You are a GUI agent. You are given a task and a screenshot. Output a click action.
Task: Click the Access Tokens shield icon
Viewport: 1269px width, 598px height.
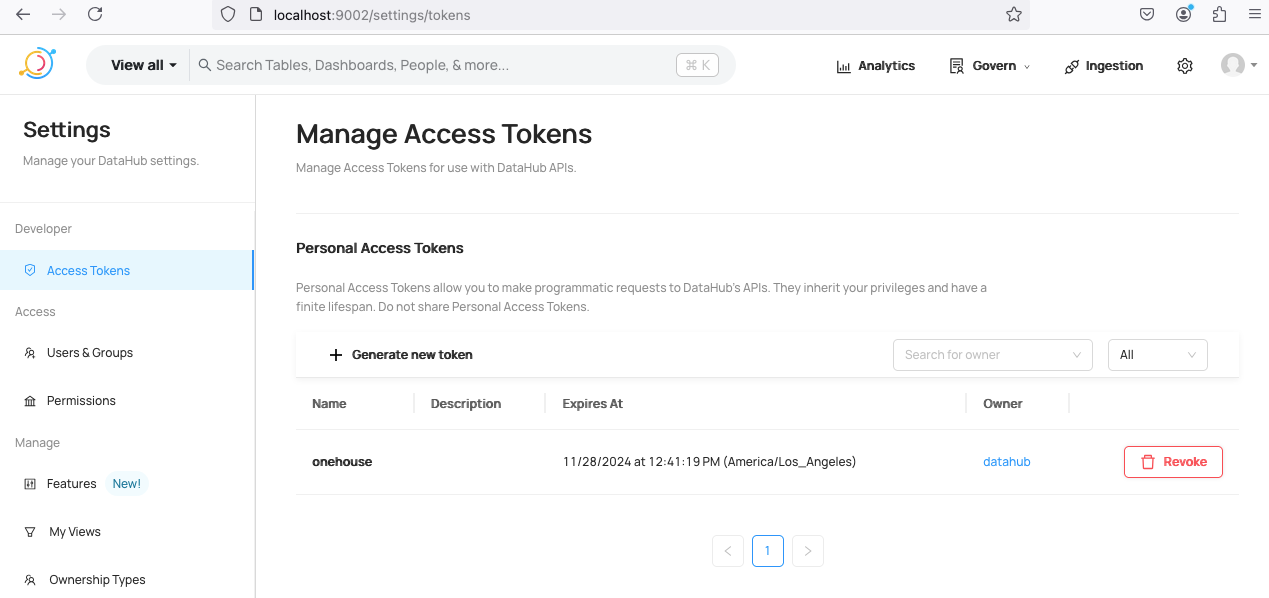click(x=30, y=270)
